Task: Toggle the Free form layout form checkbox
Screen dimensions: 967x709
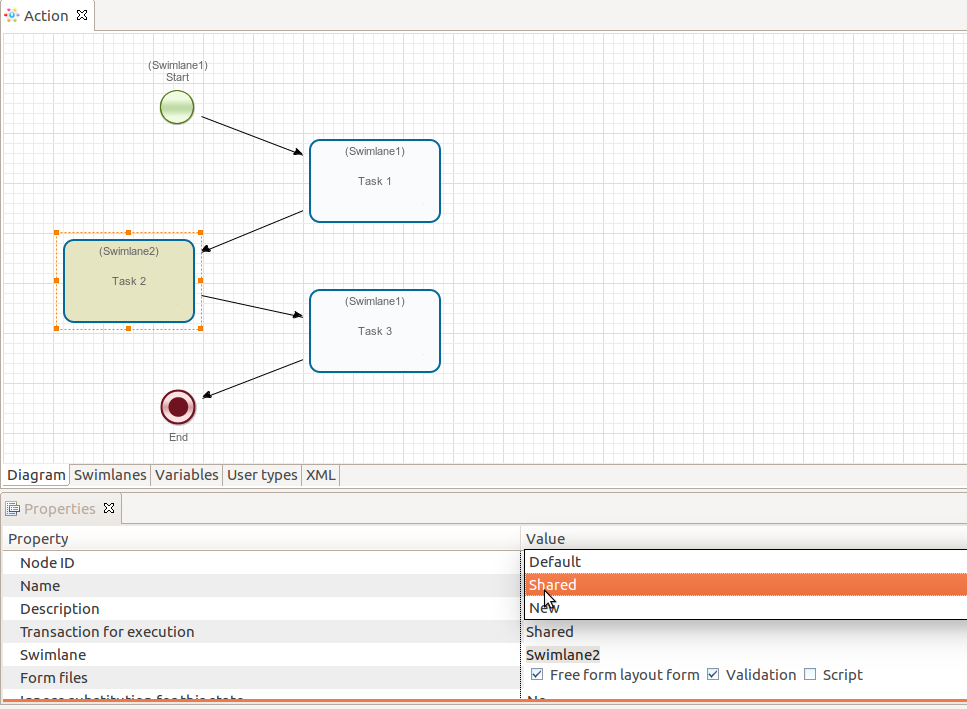Action: pyautogui.click(x=537, y=675)
